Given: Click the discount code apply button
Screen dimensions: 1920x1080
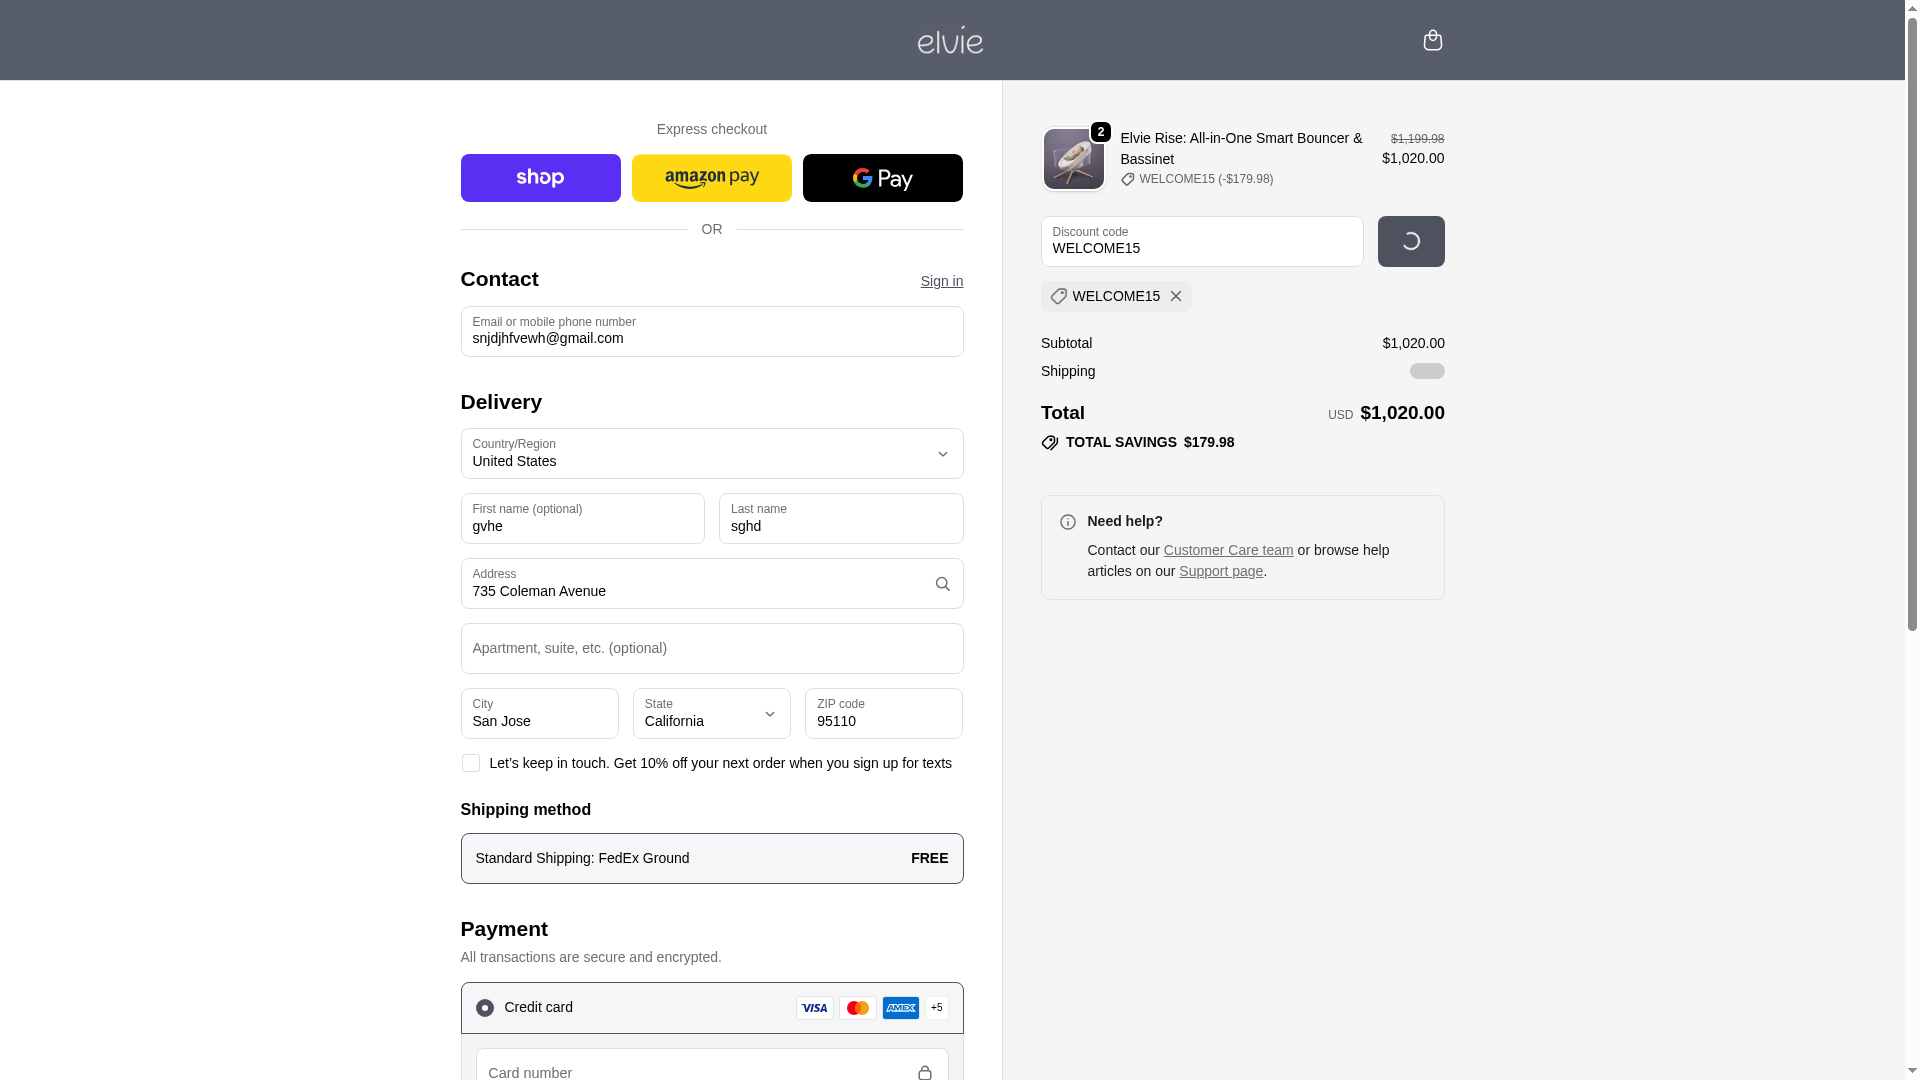Looking at the screenshot, I should coord(1410,242).
